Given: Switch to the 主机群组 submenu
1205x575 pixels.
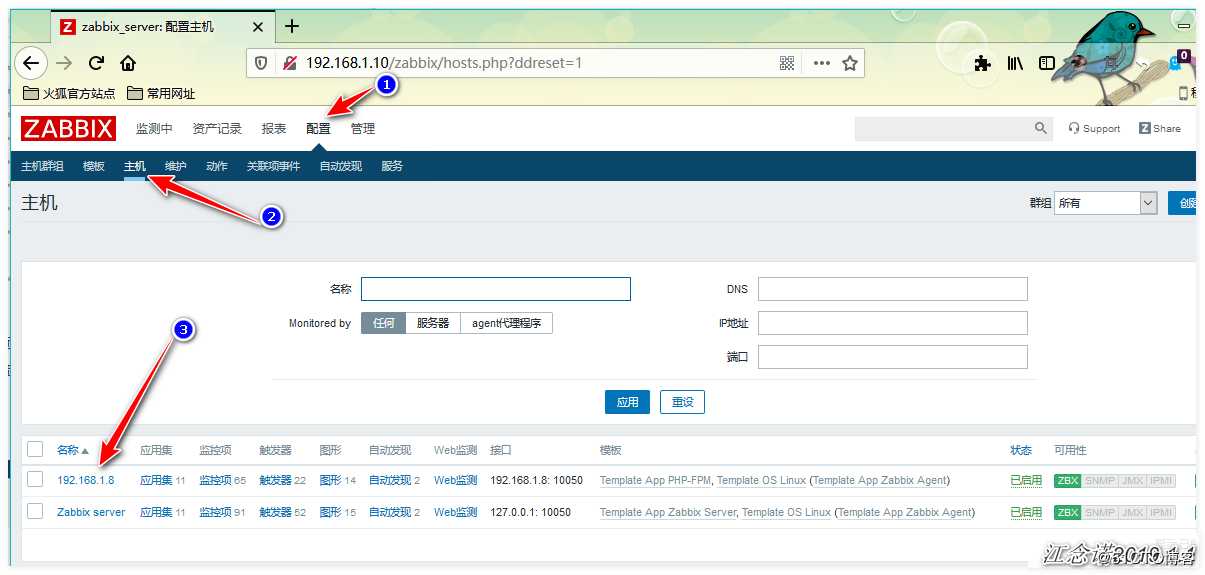Looking at the screenshot, I should [x=42, y=166].
